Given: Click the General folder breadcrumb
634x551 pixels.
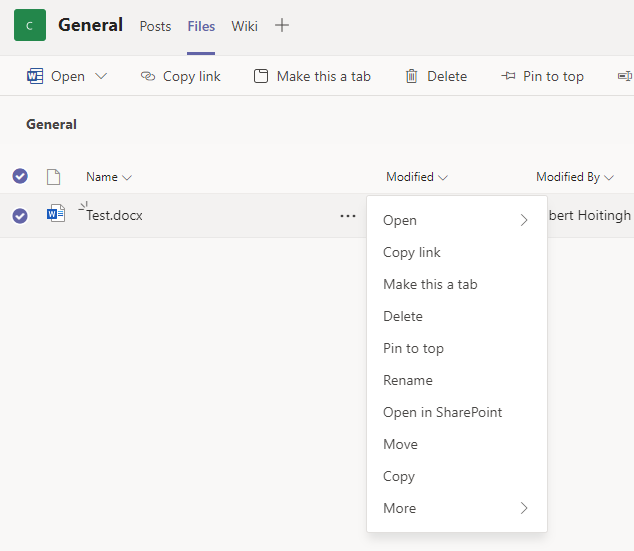Looking at the screenshot, I should coord(51,124).
